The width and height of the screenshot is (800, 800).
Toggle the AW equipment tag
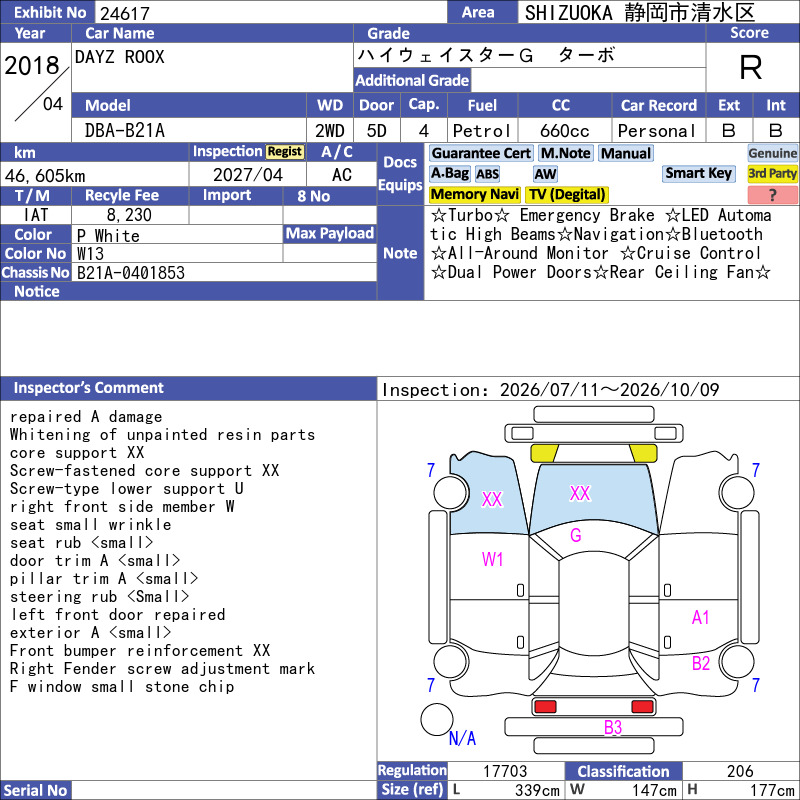[545, 174]
